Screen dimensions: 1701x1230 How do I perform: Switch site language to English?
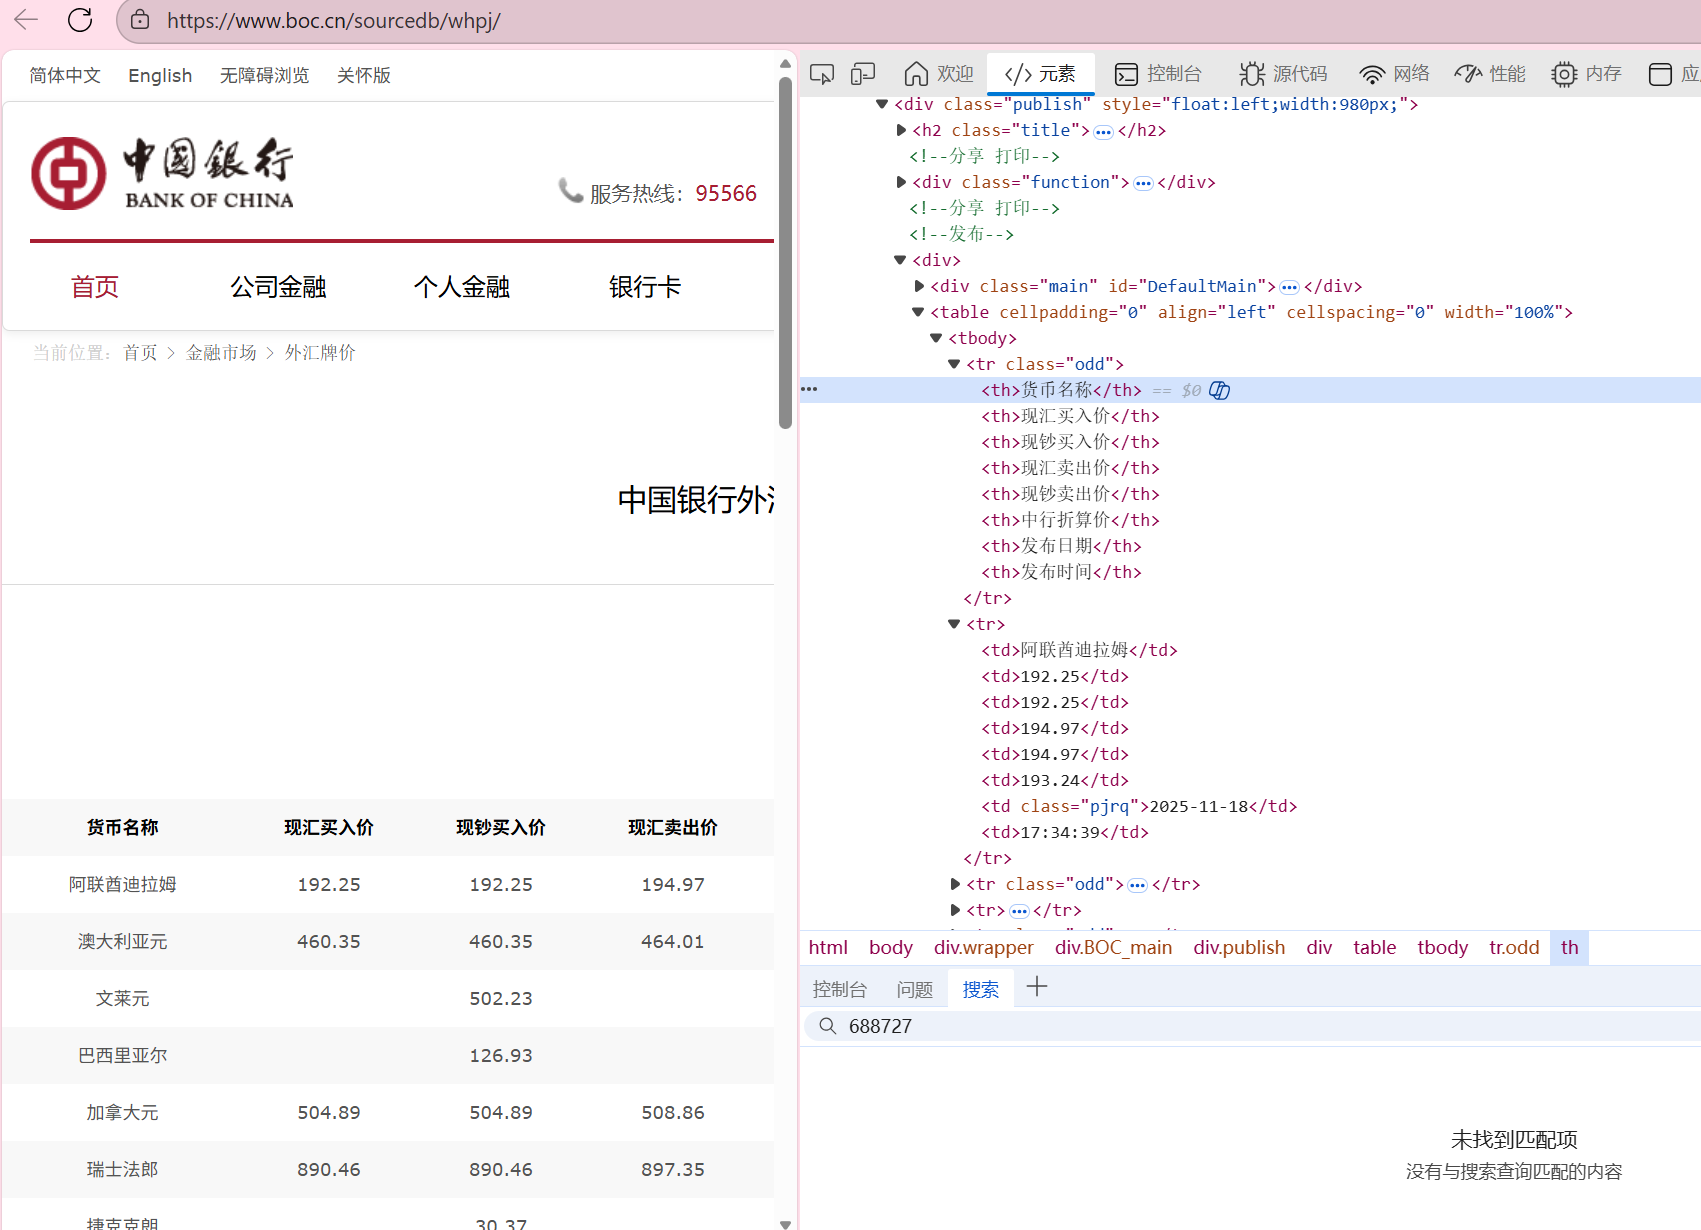tap(160, 76)
